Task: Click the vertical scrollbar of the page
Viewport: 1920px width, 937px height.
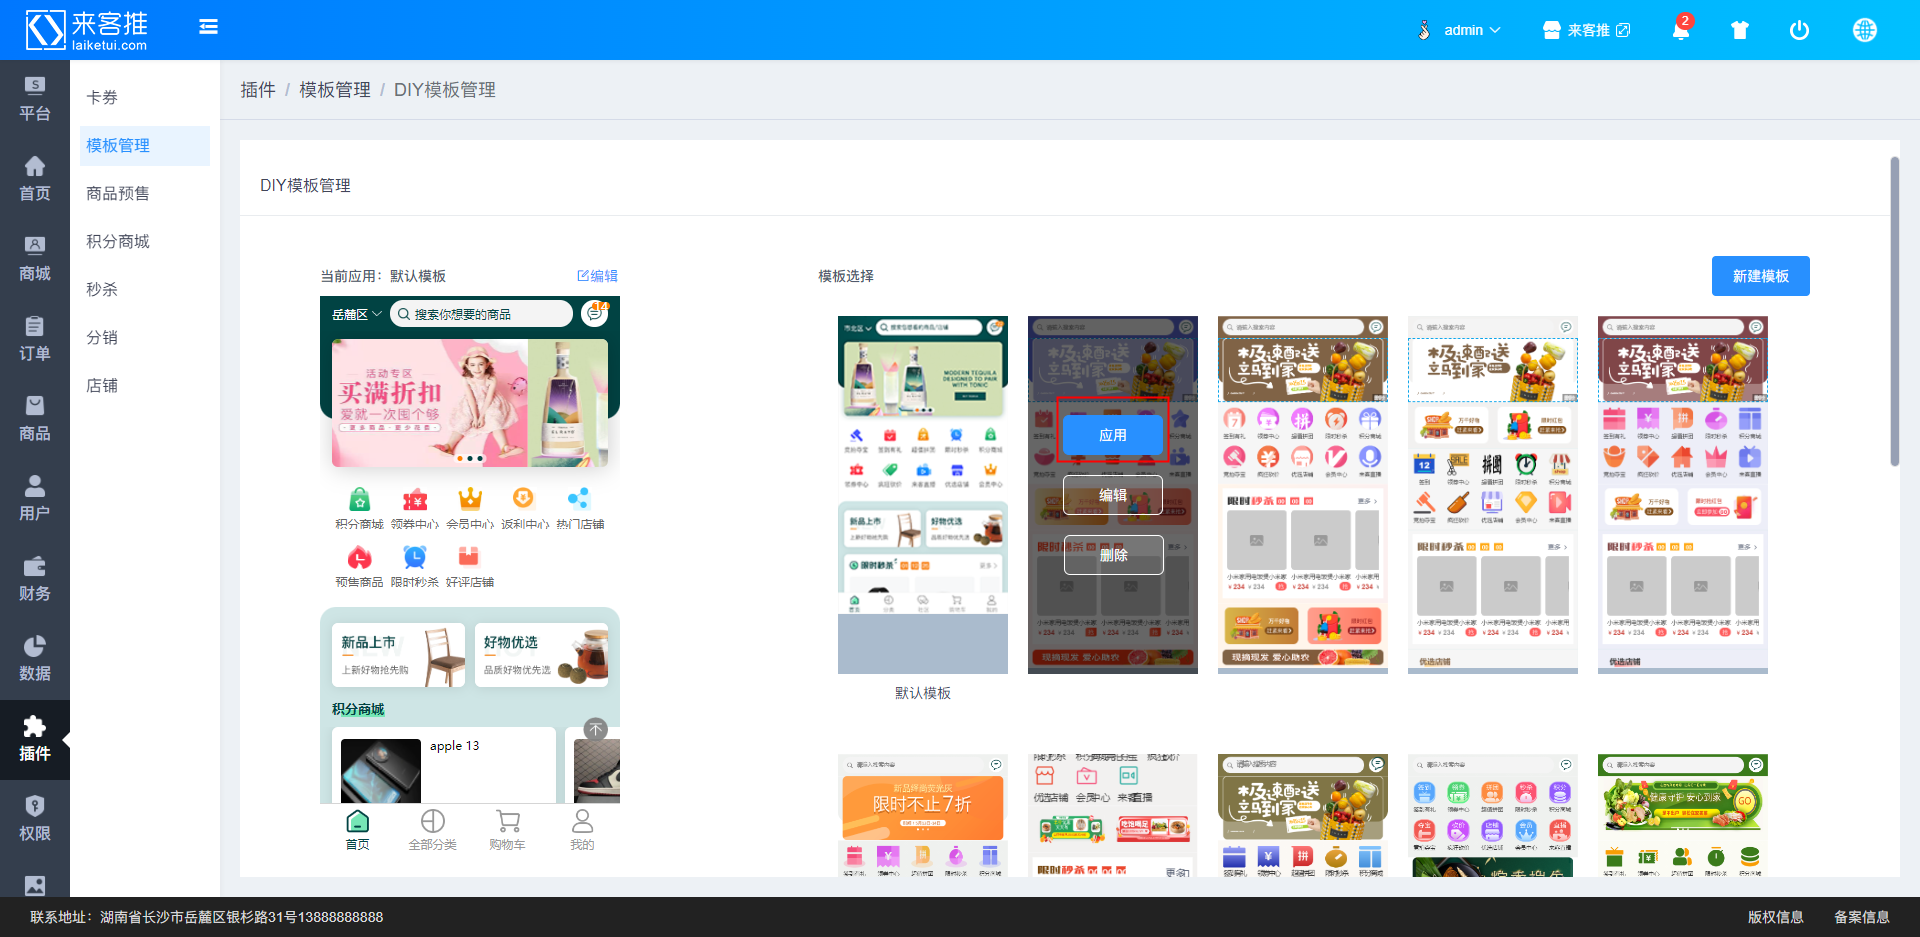Action: [x=1894, y=310]
